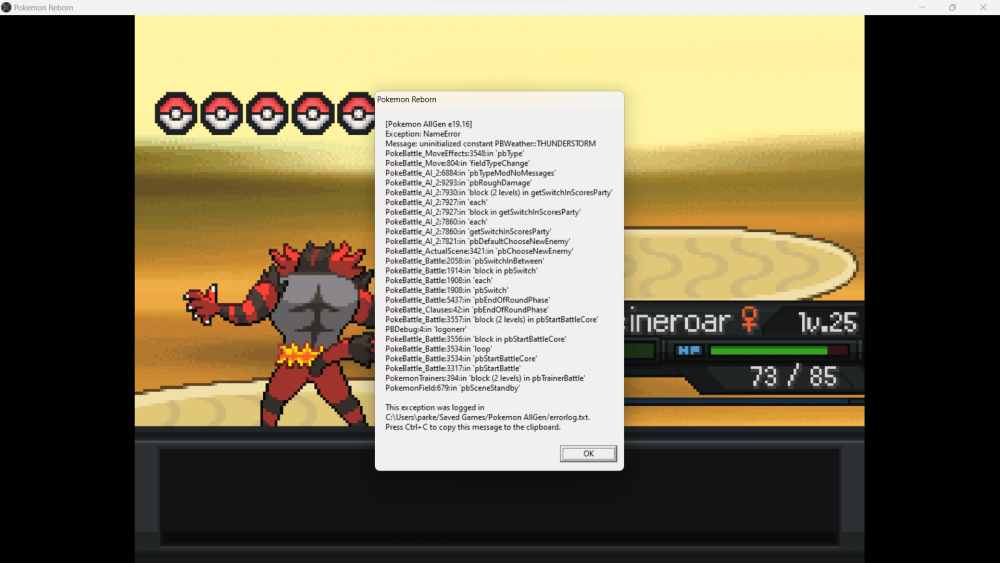This screenshot has height=563, width=1000.
Task: Click the female gender symbol icon
Action: pyautogui.click(x=750, y=319)
